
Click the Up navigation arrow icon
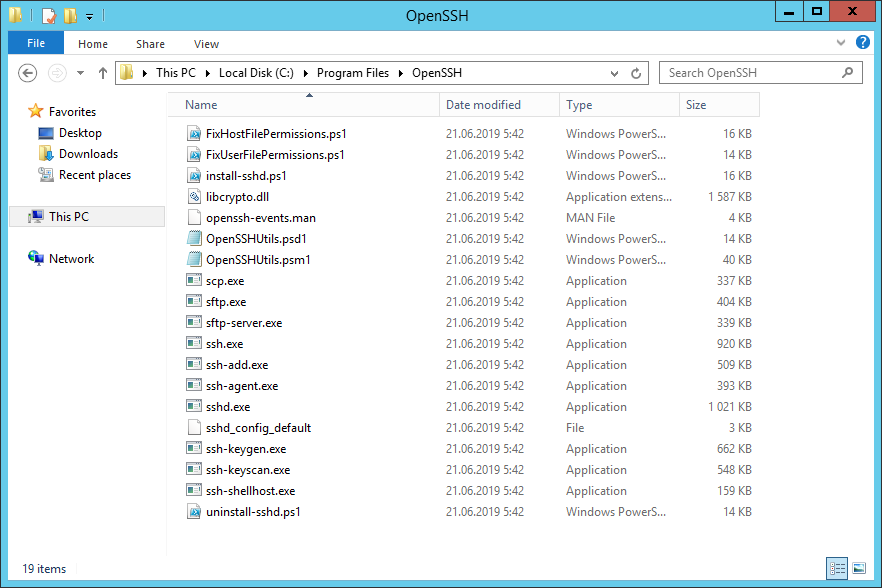click(x=103, y=72)
